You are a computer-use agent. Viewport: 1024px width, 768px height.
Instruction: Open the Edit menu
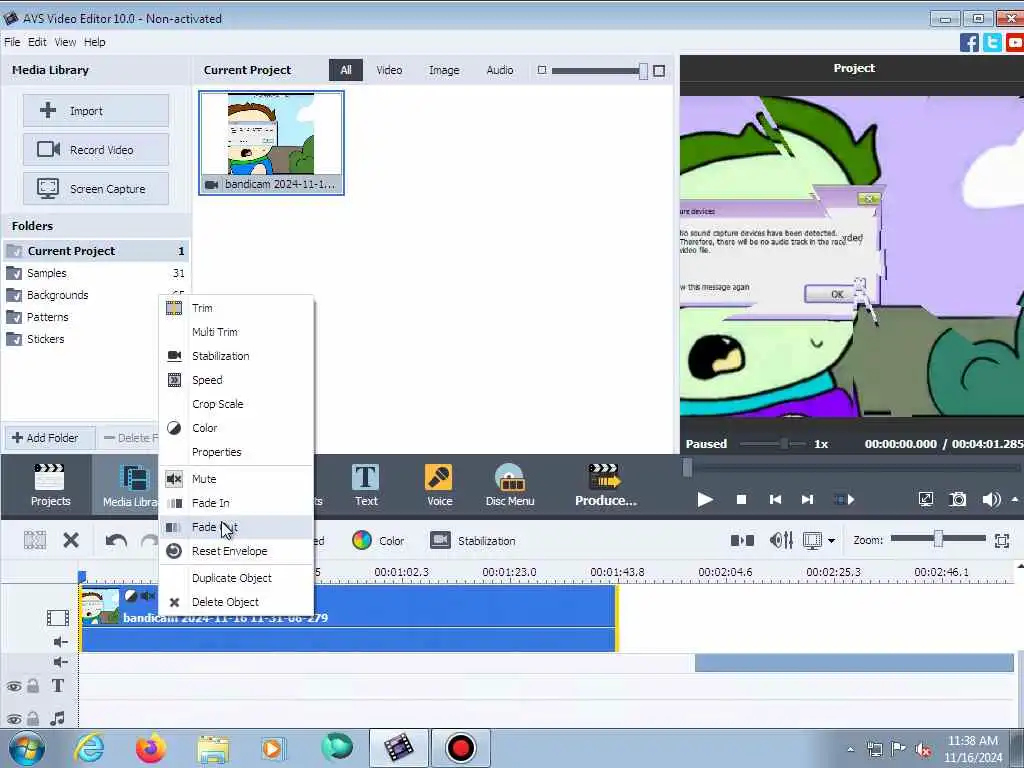point(37,42)
